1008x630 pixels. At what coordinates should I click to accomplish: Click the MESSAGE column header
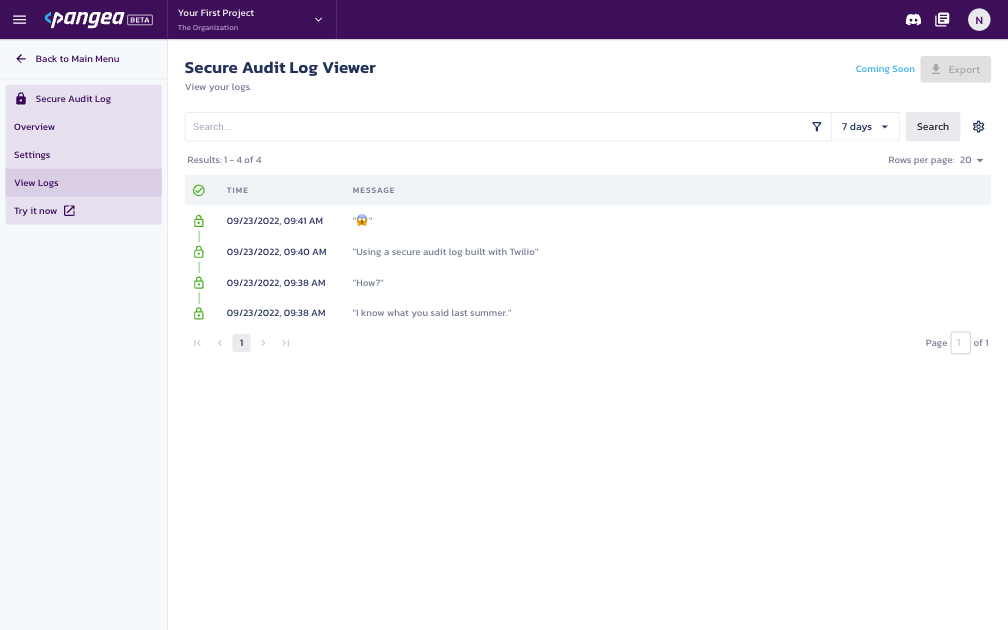click(x=374, y=190)
